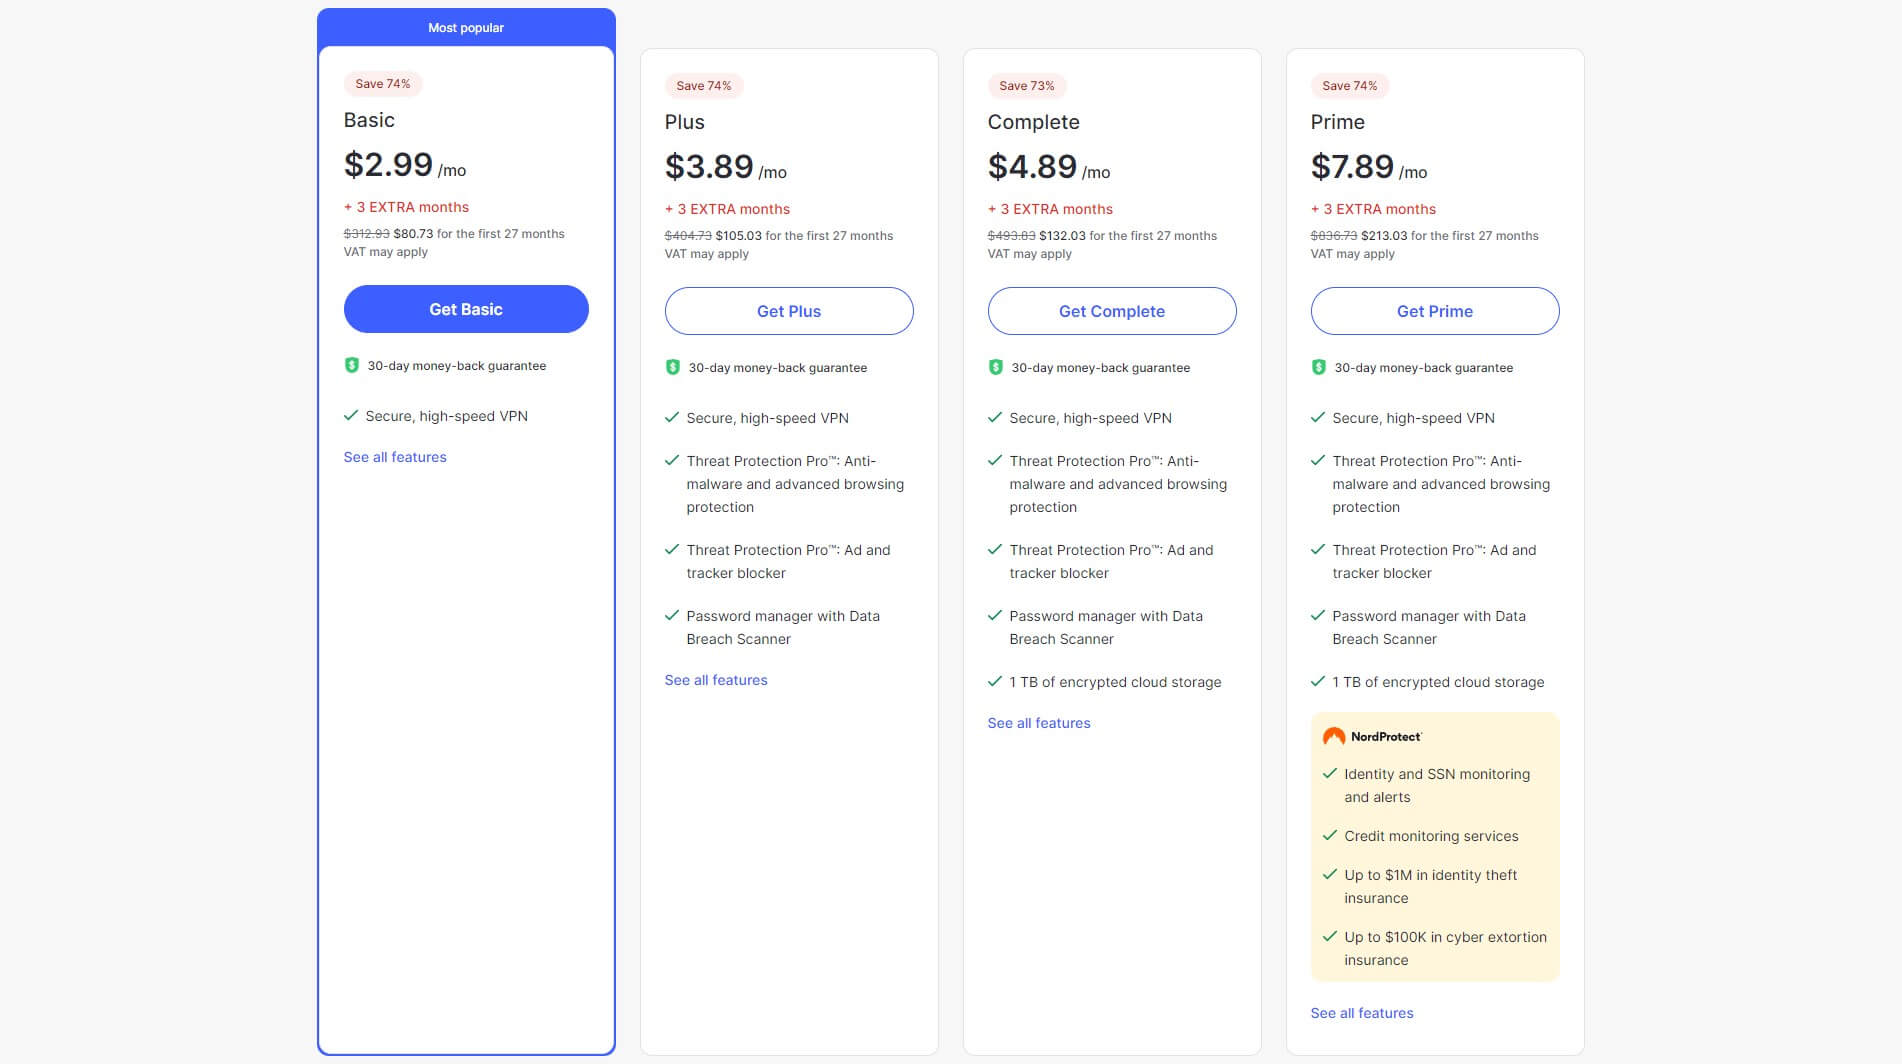Click the $132.03 for the first 27 months text
This screenshot has width=1902, height=1064.
click(1128, 236)
